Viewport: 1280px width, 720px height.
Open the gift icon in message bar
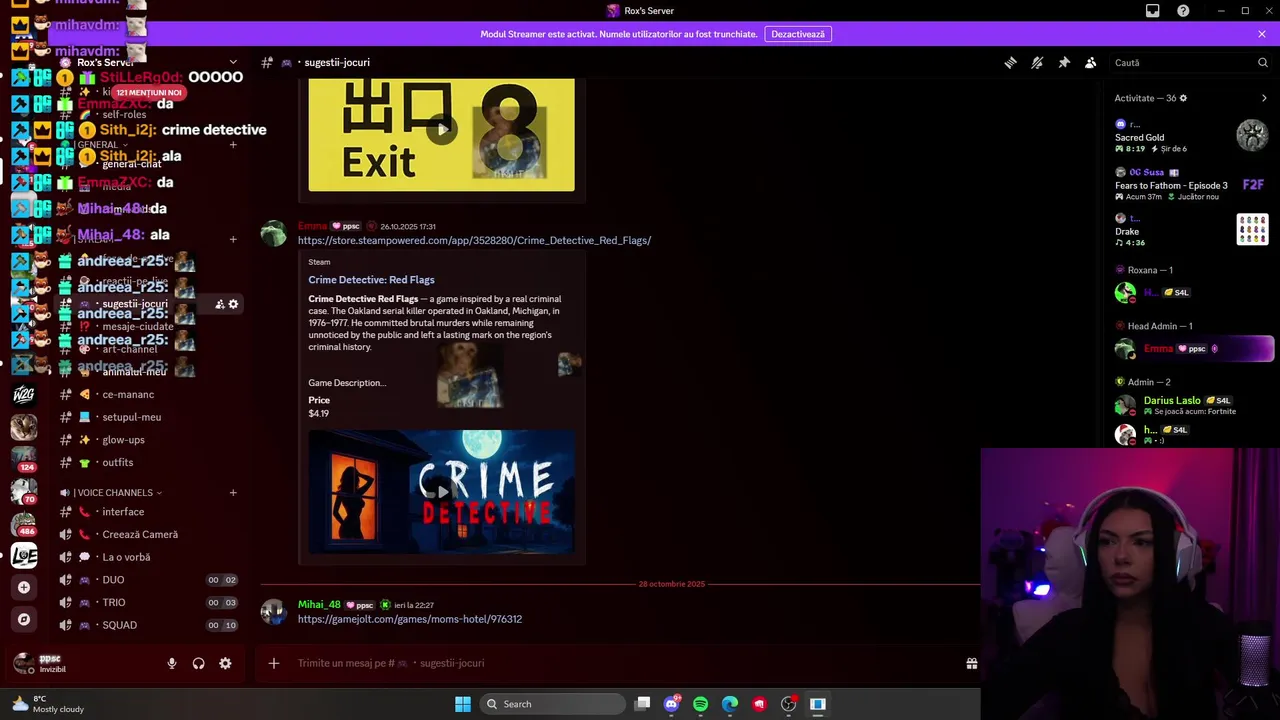(x=971, y=663)
